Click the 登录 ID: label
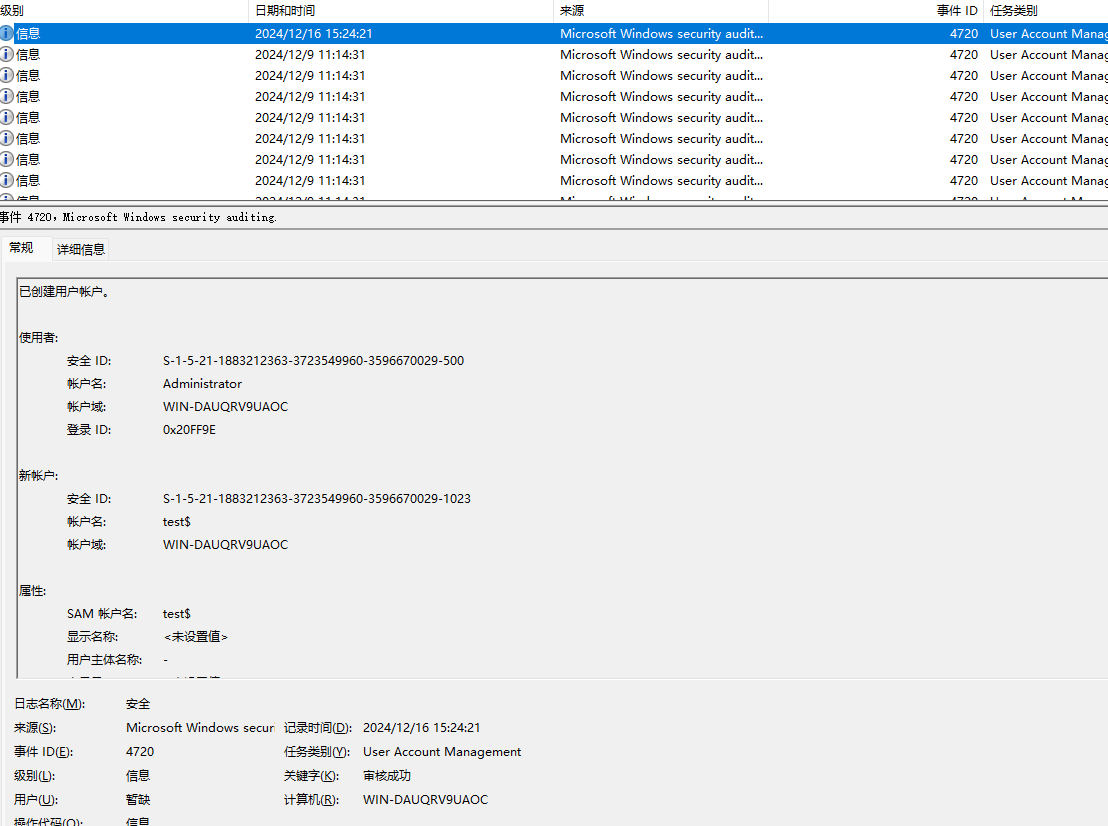The width and height of the screenshot is (1108, 826). (x=89, y=430)
